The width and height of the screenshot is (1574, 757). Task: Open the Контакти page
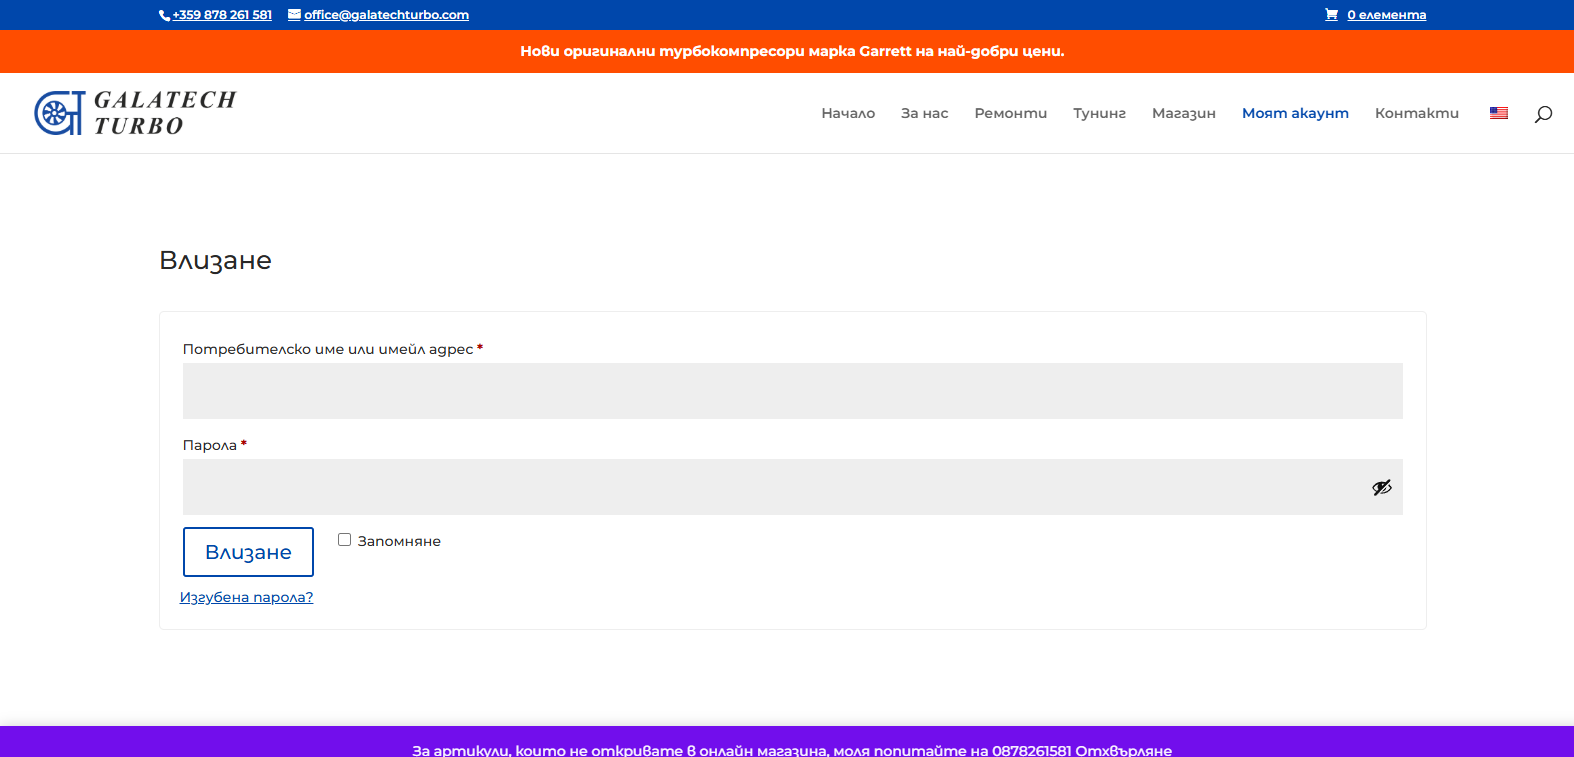pyautogui.click(x=1416, y=113)
